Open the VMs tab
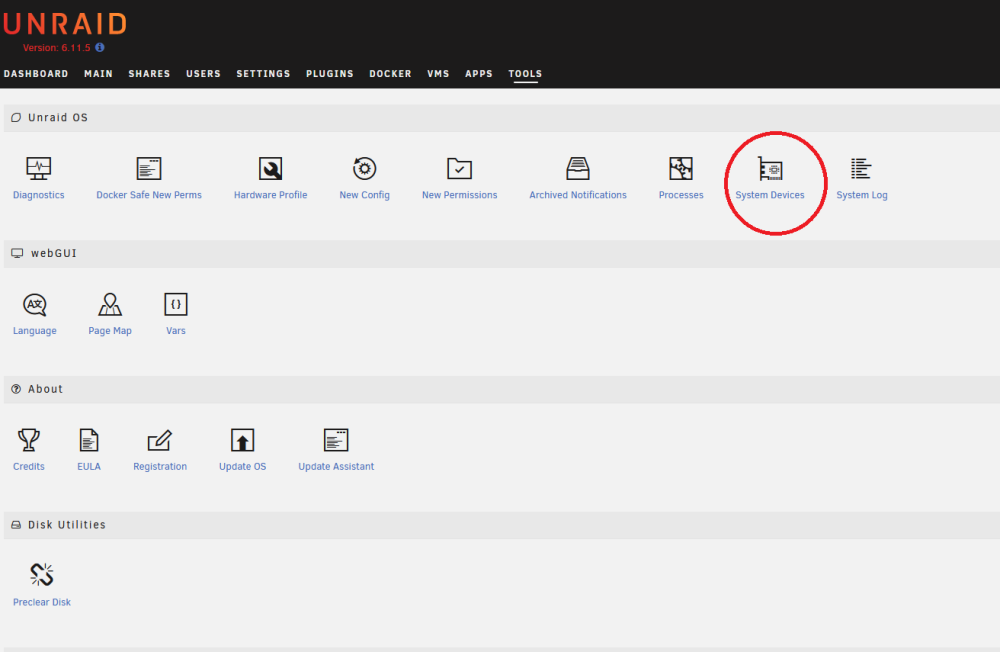 438,74
